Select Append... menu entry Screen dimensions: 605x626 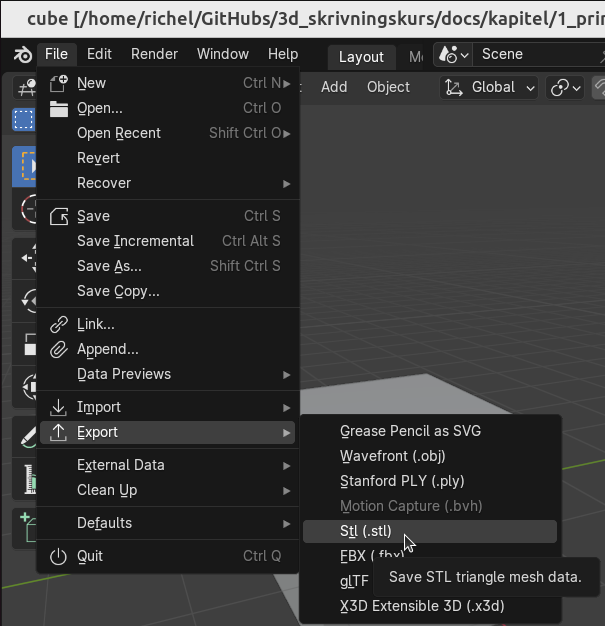pyautogui.click(x=168, y=349)
